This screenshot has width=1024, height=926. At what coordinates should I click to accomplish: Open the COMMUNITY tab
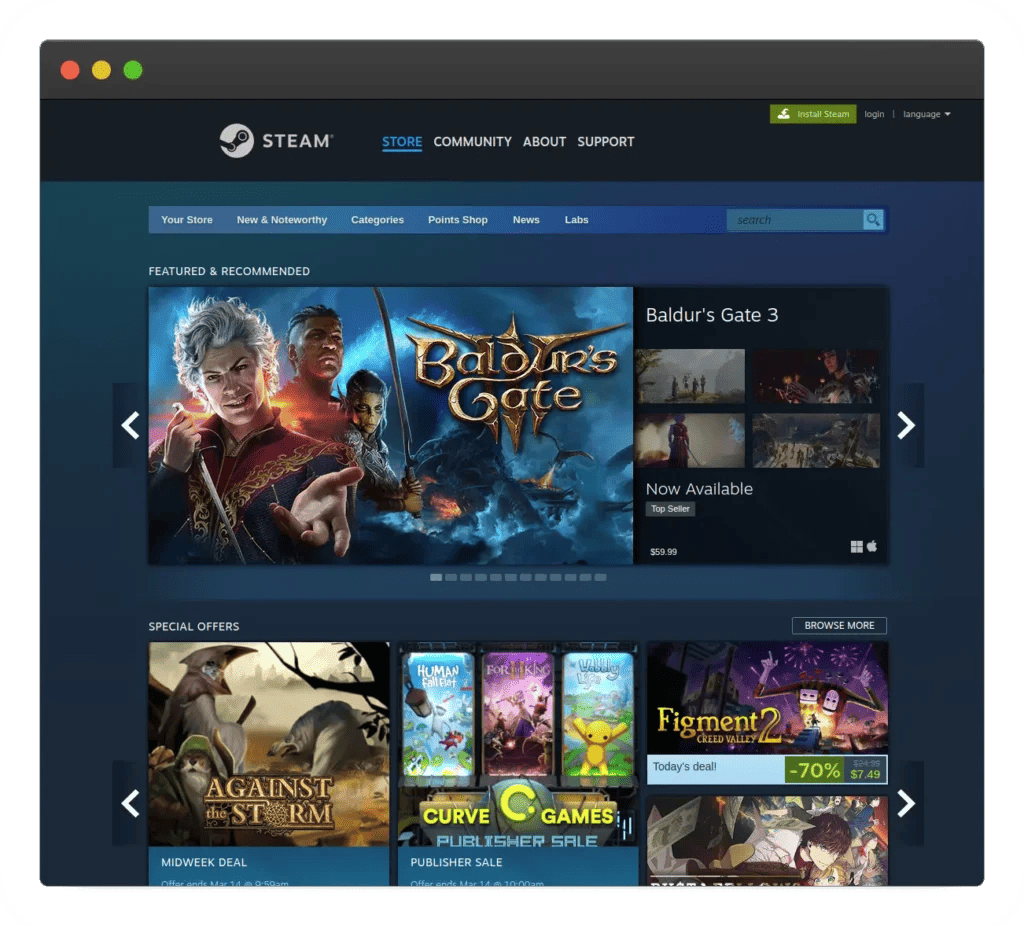[472, 142]
